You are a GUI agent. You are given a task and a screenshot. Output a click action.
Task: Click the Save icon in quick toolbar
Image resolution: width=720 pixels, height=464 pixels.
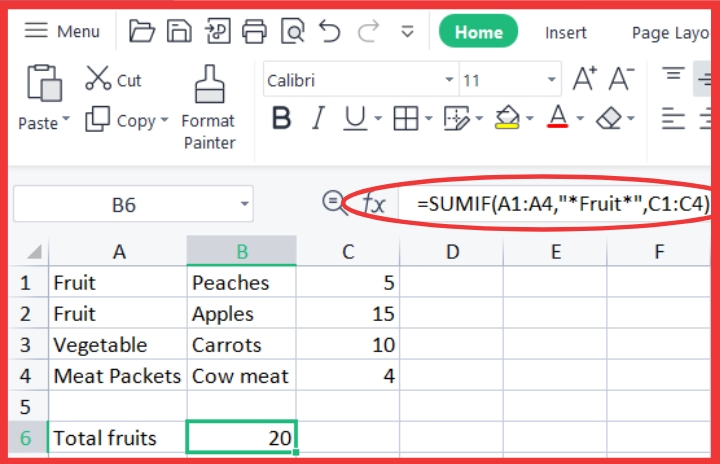tap(180, 32)
